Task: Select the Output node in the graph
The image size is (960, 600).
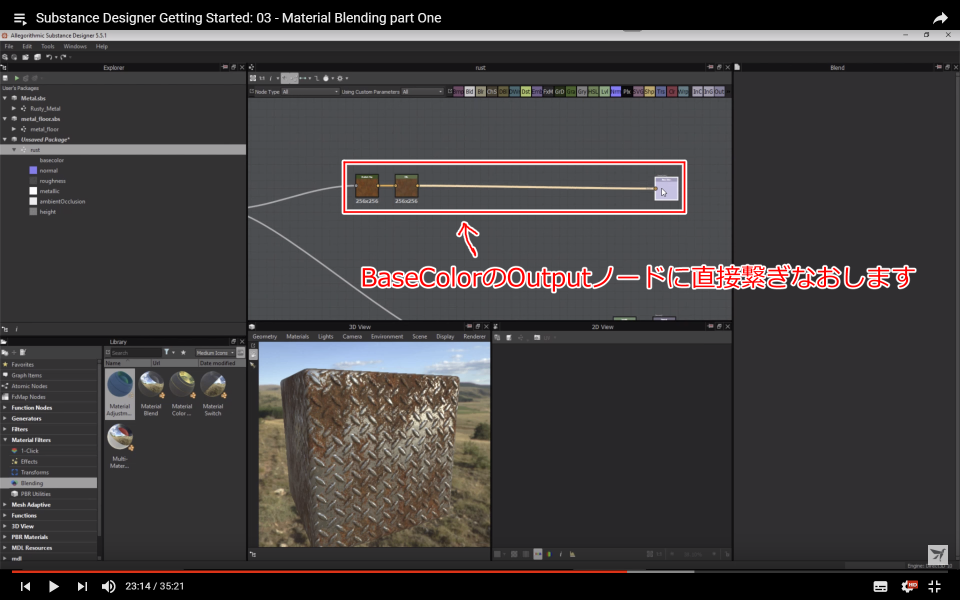Action: click(x=666, y=189)
